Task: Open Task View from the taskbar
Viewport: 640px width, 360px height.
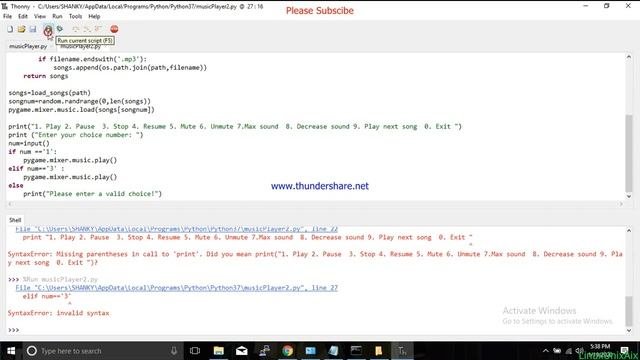Action: click(195, 351)
